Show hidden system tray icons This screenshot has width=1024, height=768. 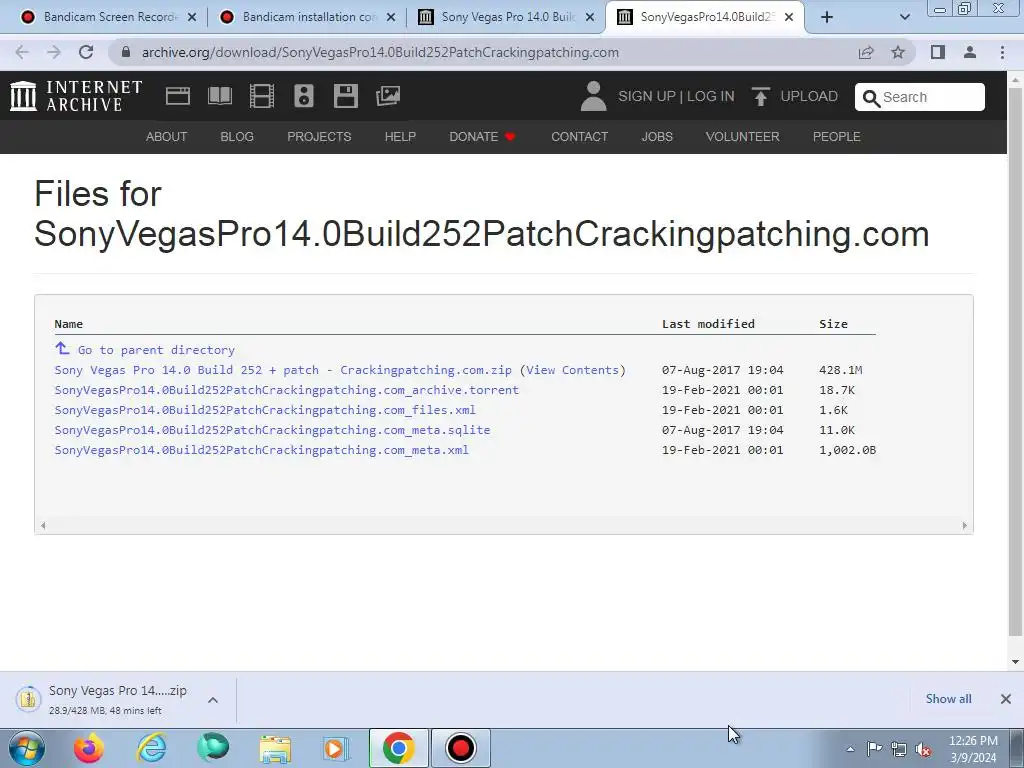click(x=850, y=750)
